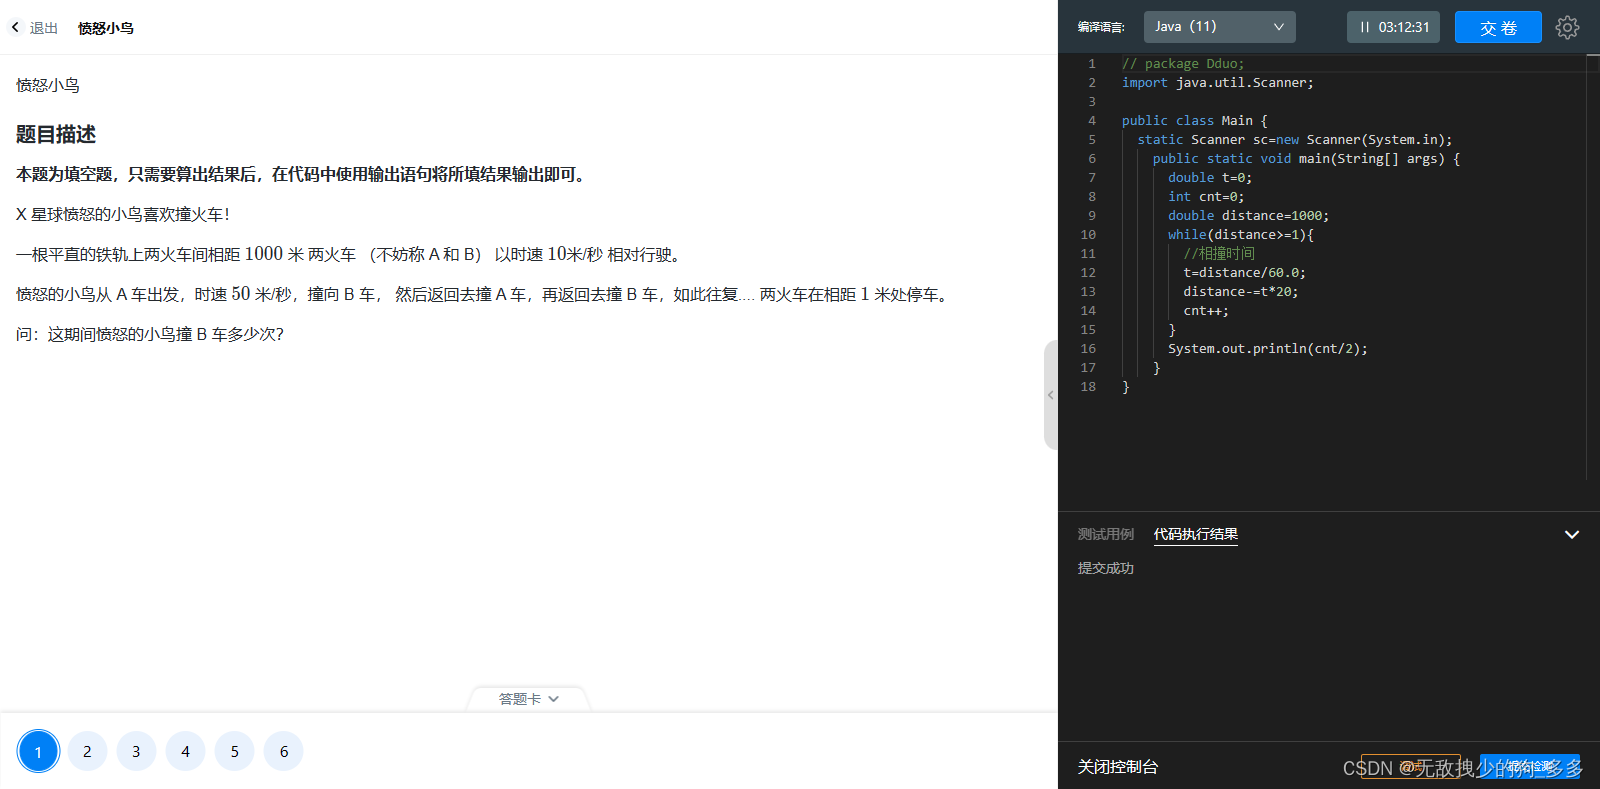Select the 代码执行结果 tab
Viewport: 1600px width, 789px height.
1196,534
